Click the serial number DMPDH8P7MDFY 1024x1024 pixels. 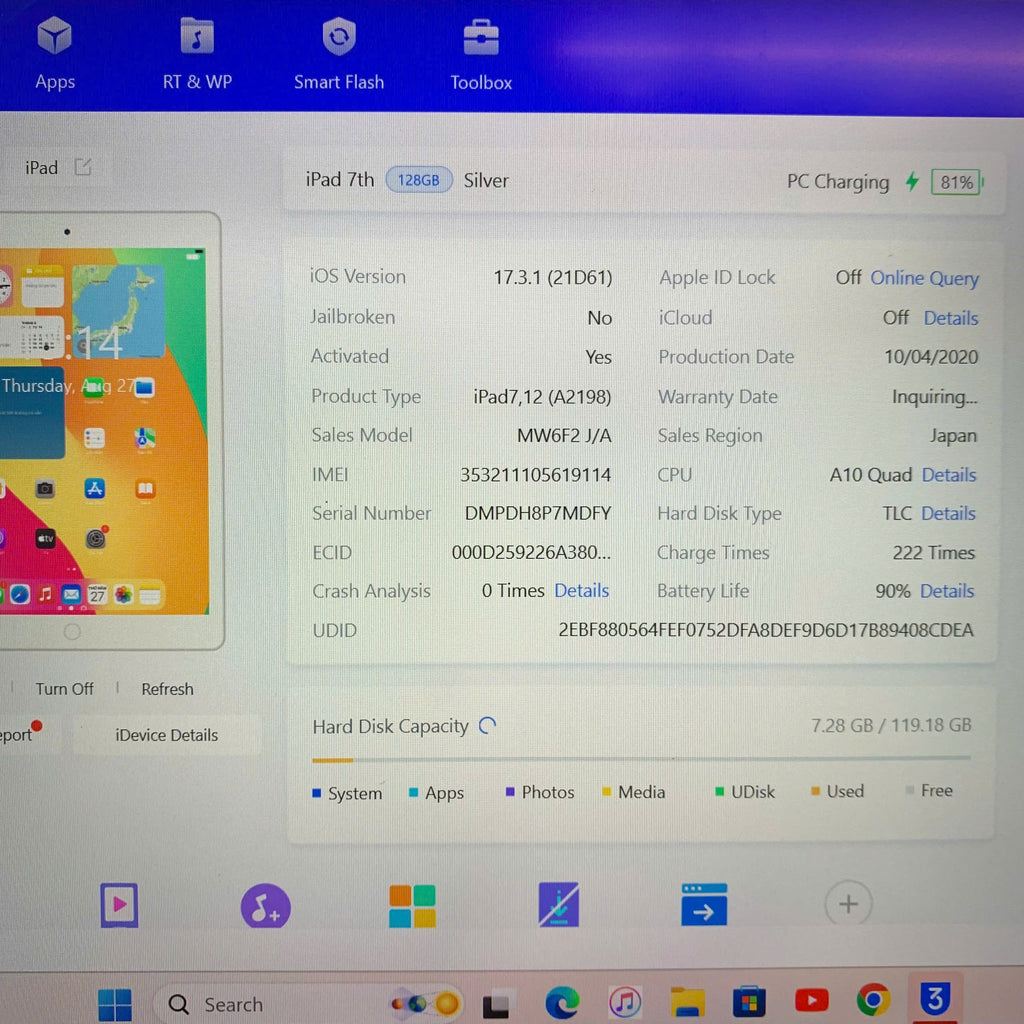[x=537, y=513]
